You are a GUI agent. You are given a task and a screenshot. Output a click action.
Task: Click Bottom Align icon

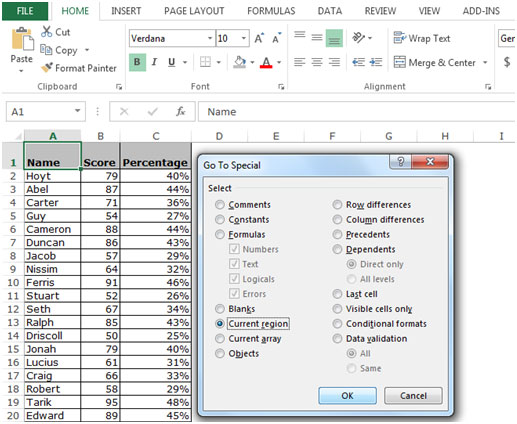(x=334, y=38)
